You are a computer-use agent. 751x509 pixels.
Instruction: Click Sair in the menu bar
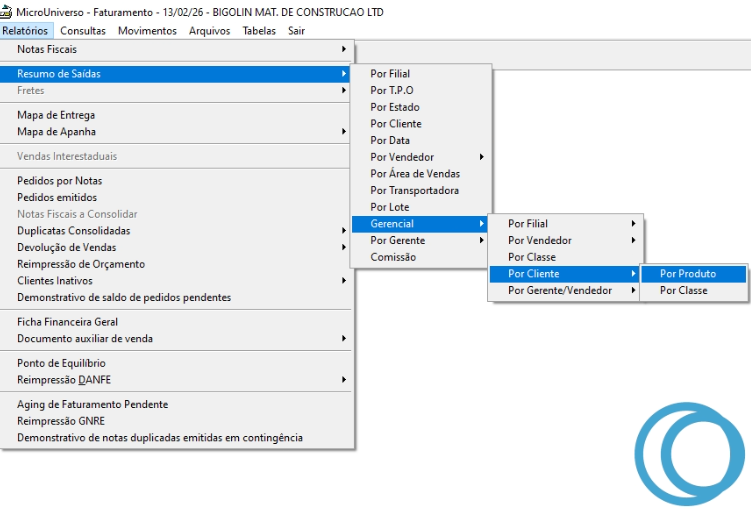tap(296, 31)
